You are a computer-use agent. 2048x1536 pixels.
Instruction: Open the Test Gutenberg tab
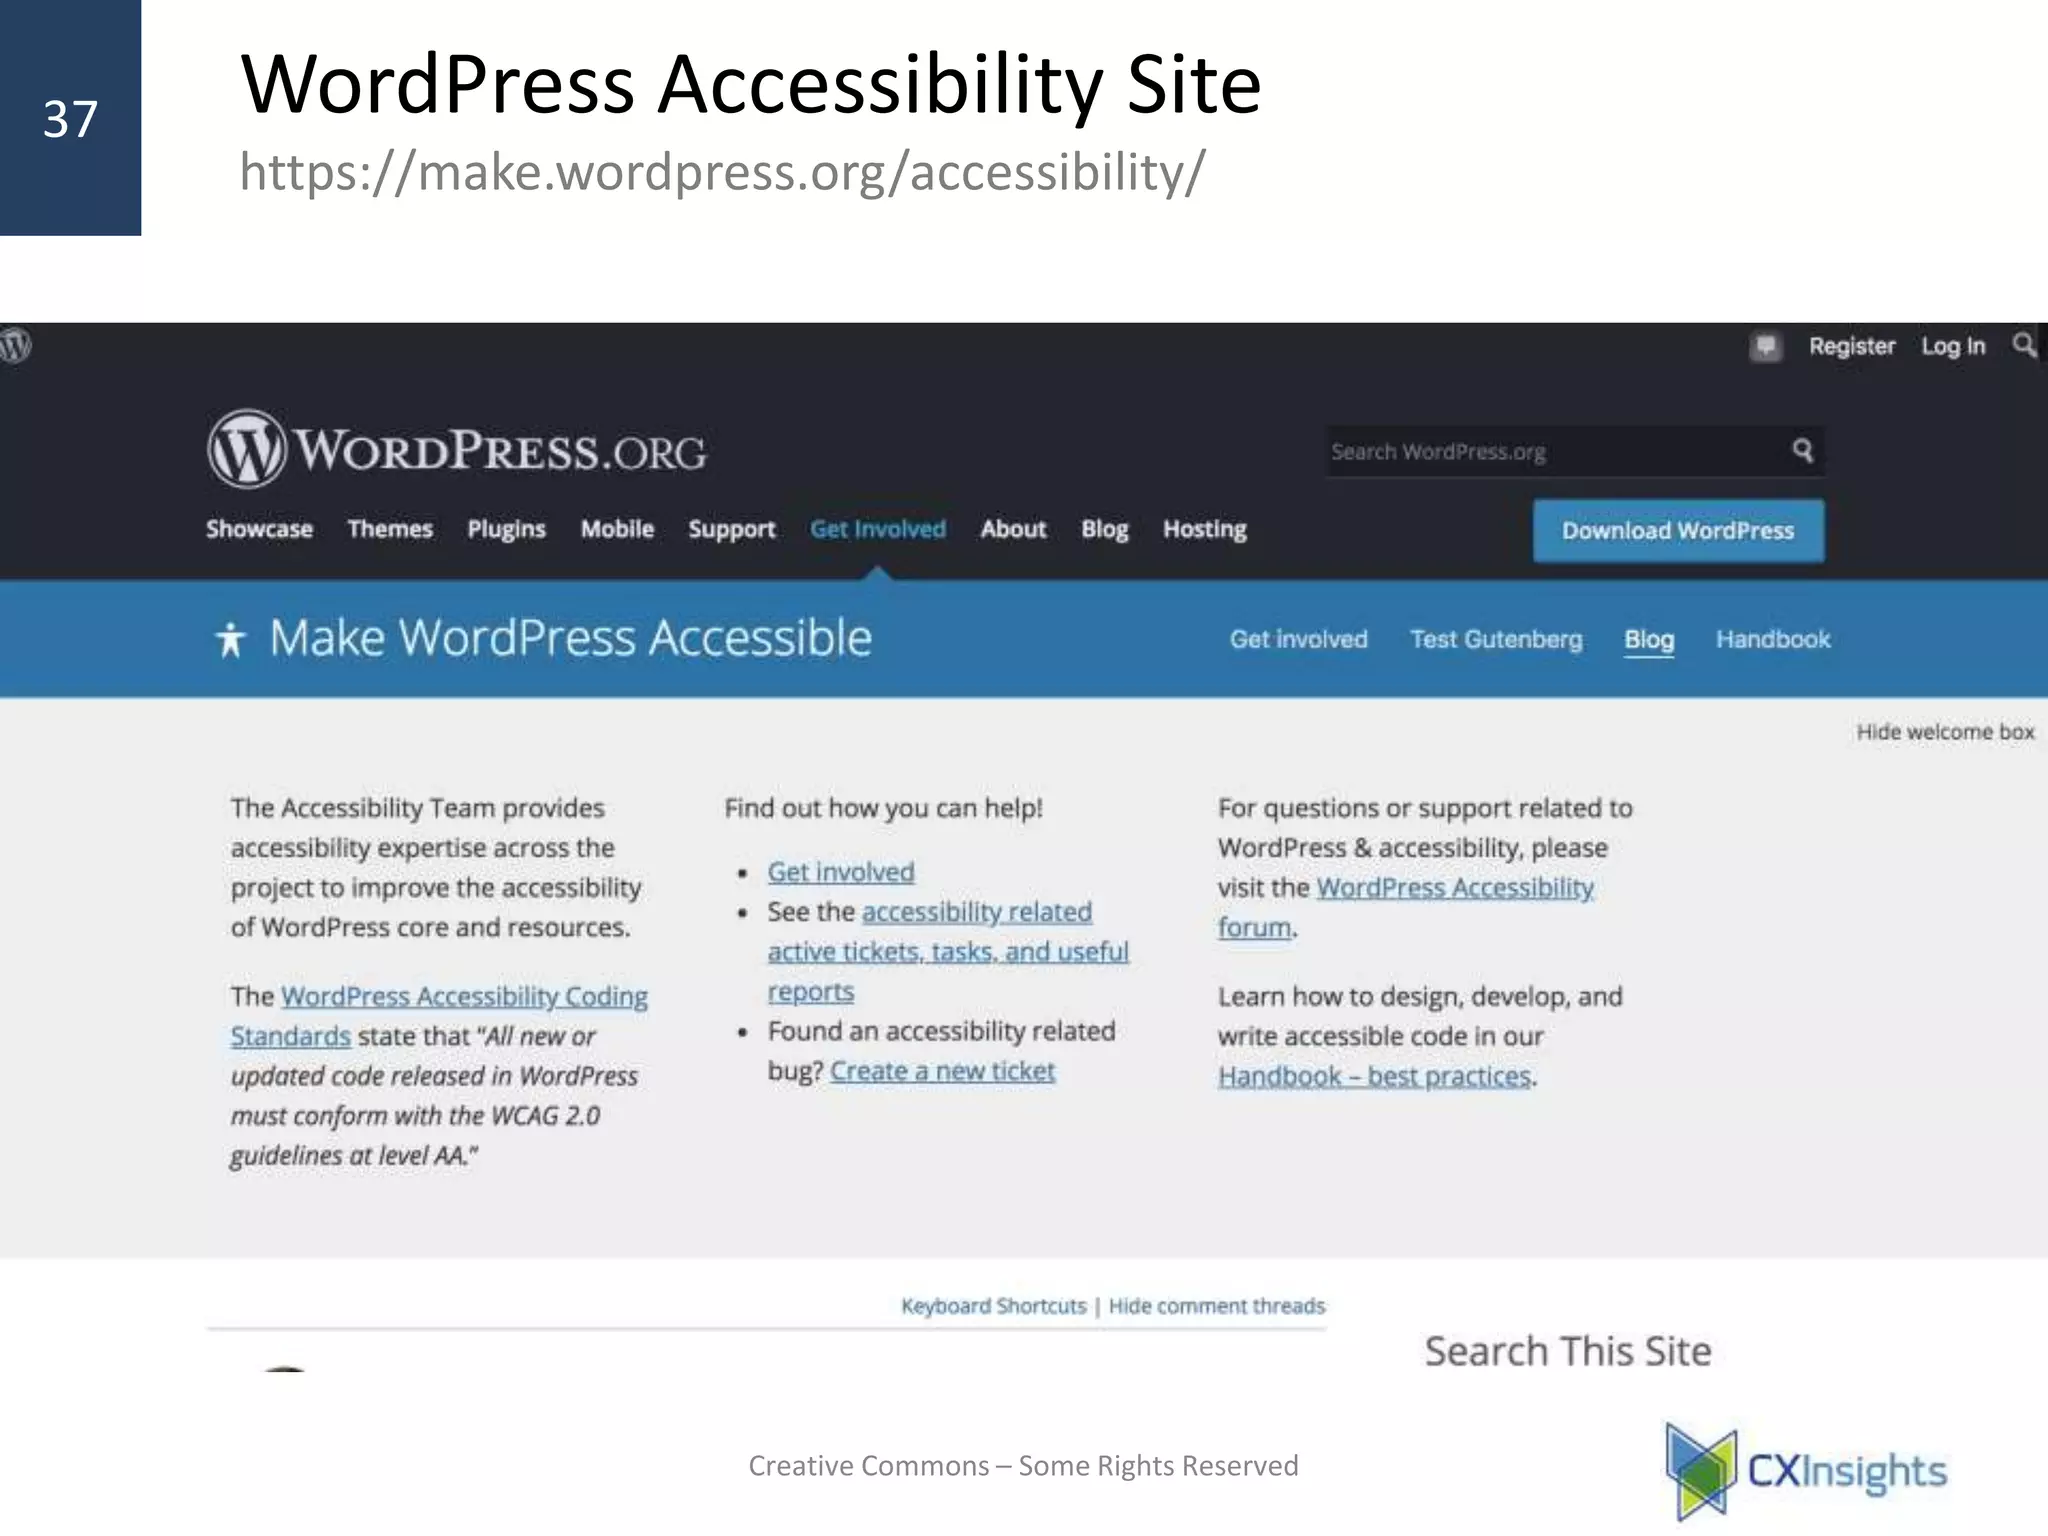1496,640
